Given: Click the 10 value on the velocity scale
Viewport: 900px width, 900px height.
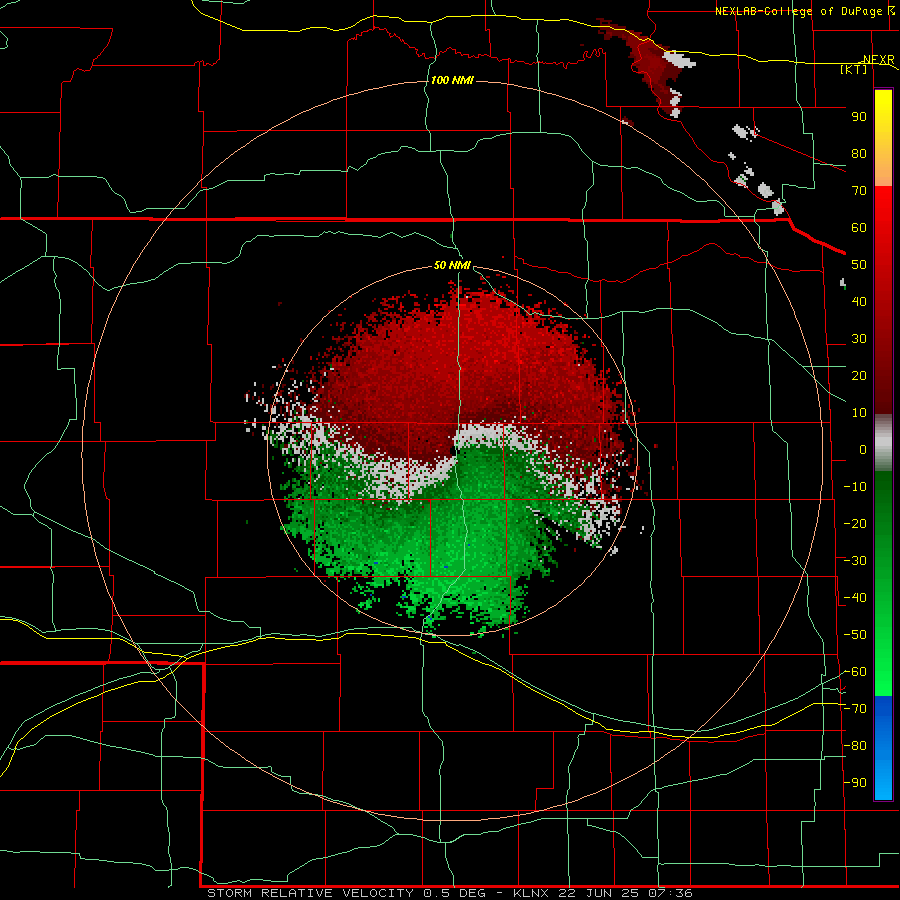Looking at the screenshot, I should pos(859,413).
